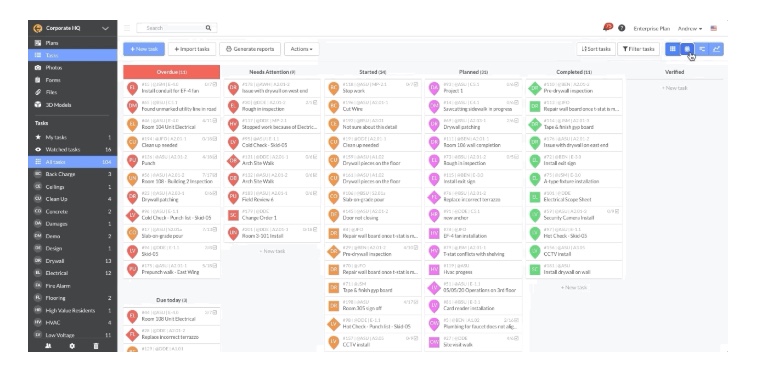Click the Started column header

(x=373, y=72)
